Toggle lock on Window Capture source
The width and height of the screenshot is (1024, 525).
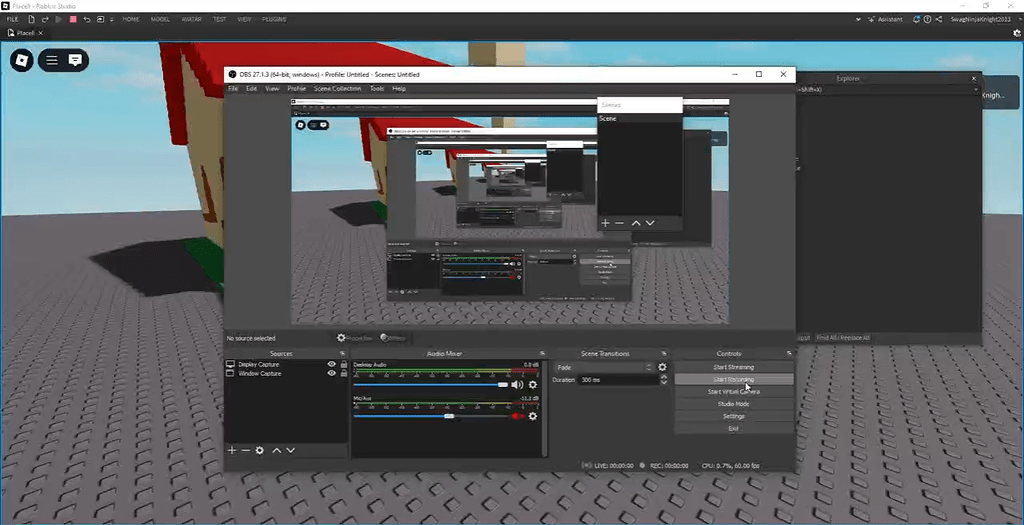tap(344, 374)
